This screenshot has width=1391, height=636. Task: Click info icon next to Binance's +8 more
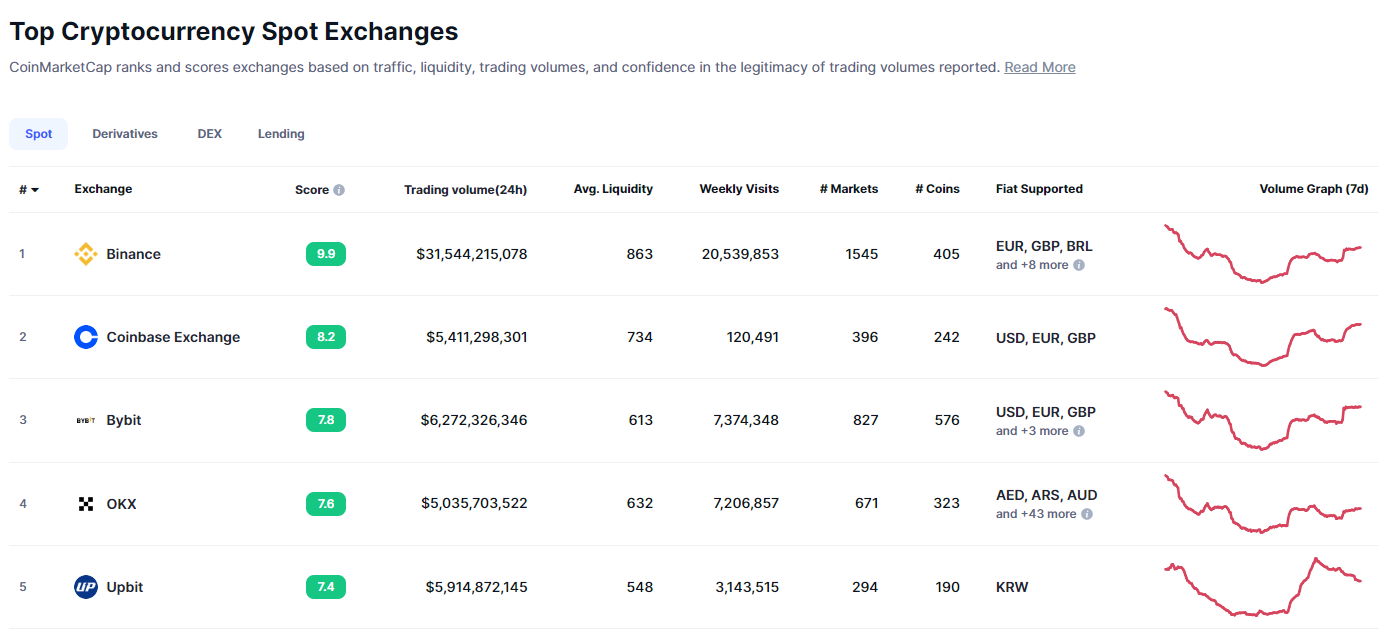click(x=1079, y=266)
